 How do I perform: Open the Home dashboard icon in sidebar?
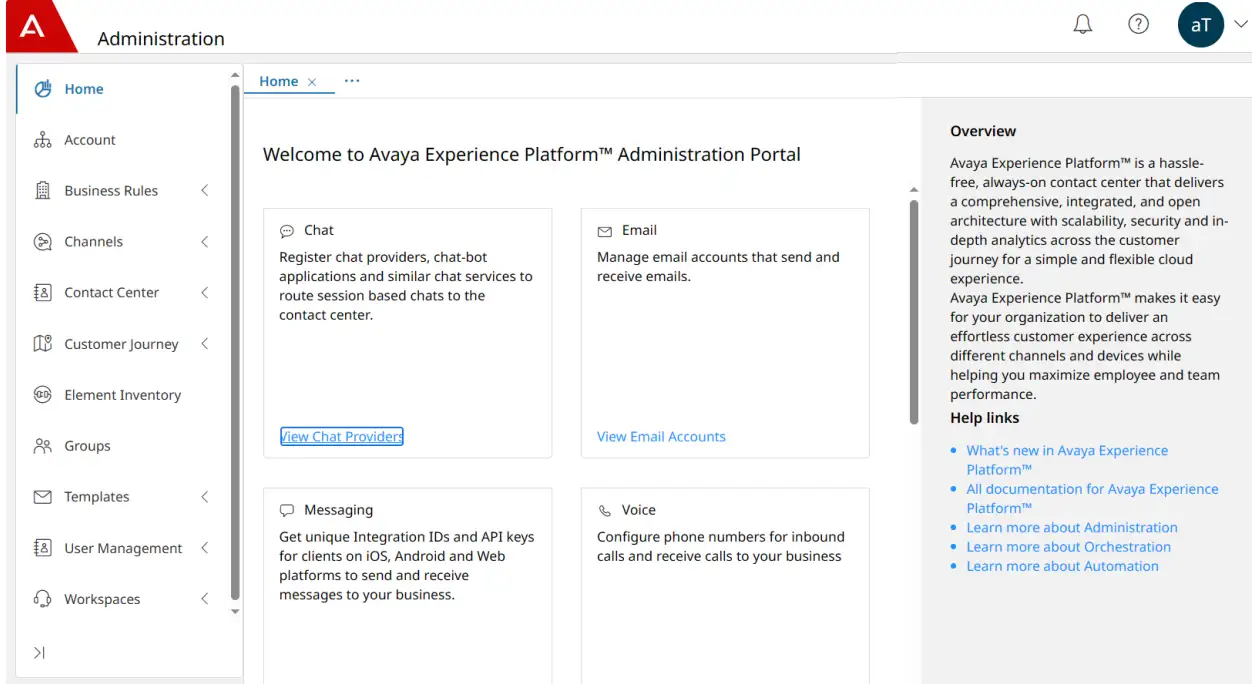(x=42, y=88)
